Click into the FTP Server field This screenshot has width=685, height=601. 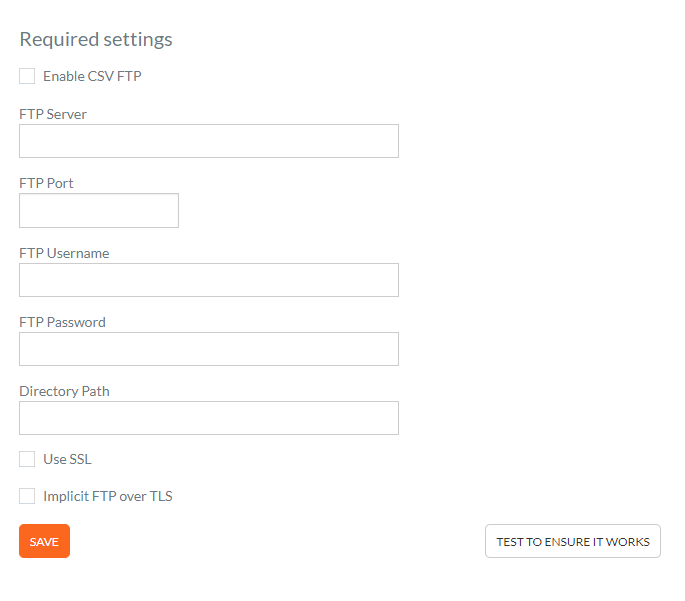(209, 141)
